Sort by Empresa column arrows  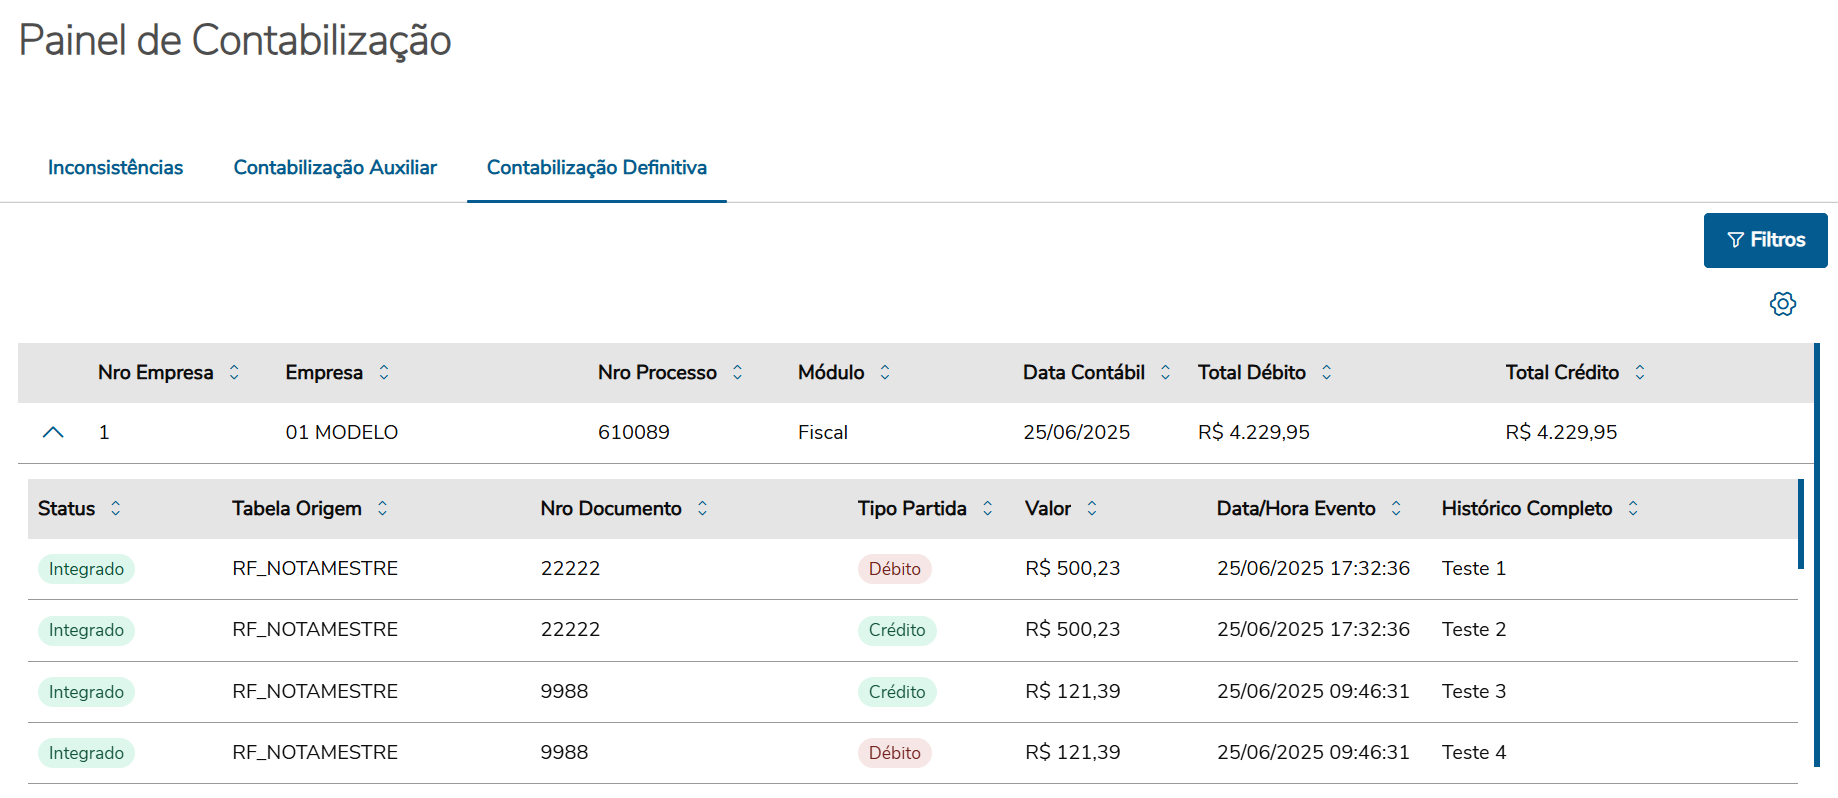[x=384, y=372]
